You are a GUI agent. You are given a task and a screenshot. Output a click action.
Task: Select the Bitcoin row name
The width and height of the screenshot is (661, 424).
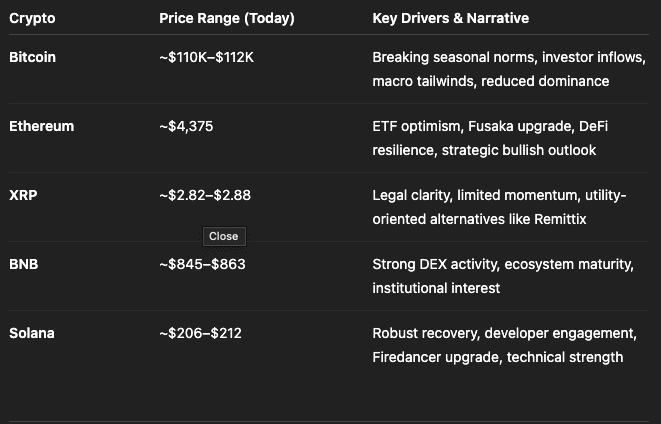point(32,57)
